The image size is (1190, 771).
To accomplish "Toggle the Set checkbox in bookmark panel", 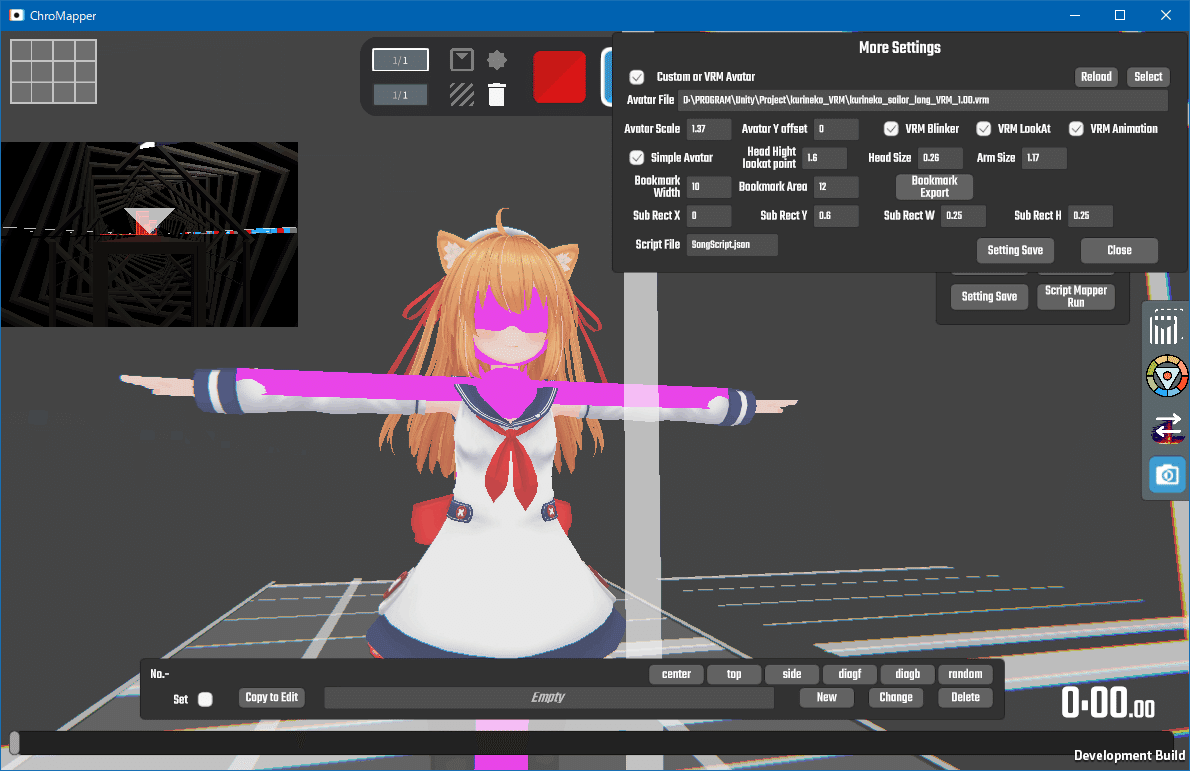I will point(205,699).
